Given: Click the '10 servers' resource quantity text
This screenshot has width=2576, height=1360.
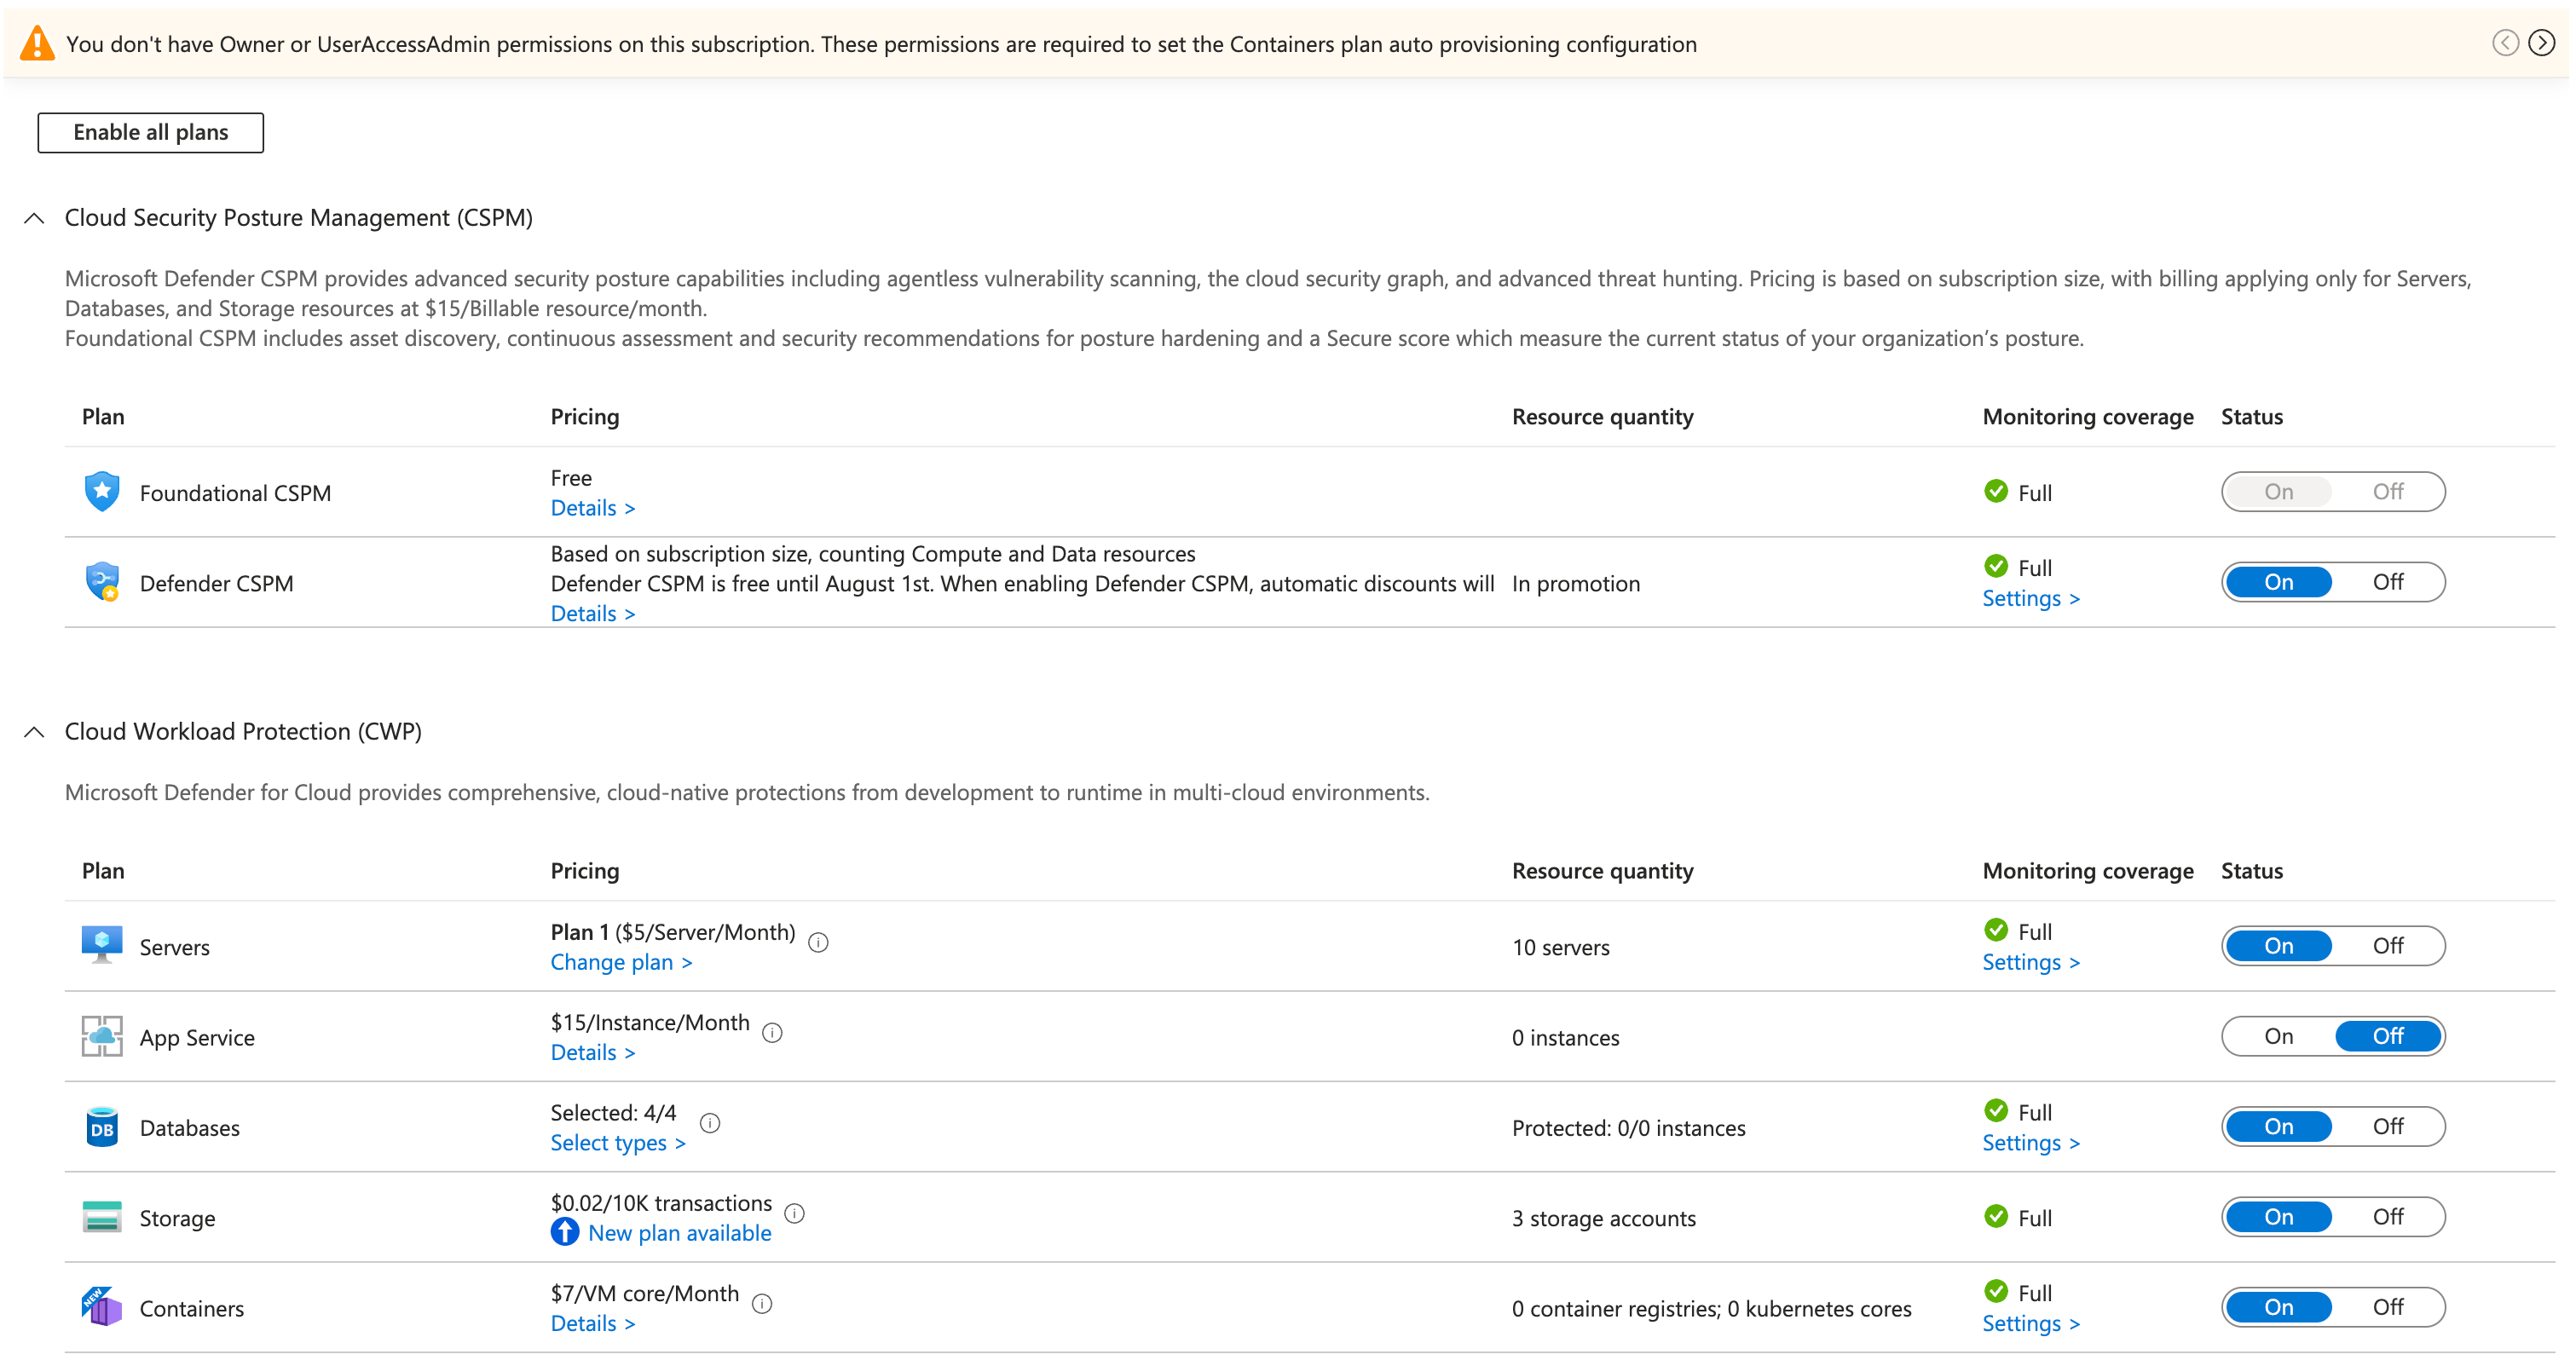Looking at the screenshot, I should (x=1561, y=947).
